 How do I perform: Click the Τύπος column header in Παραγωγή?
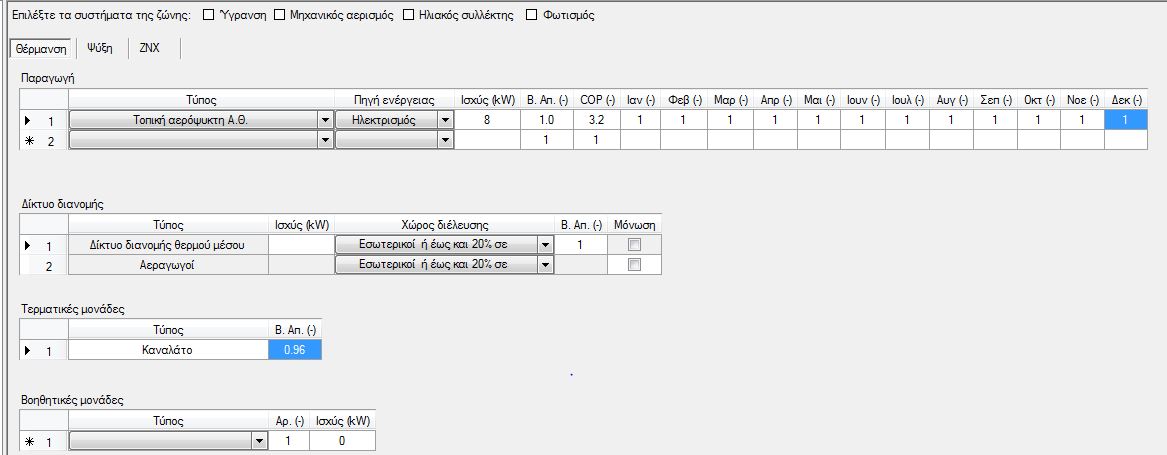click(201, 99)
